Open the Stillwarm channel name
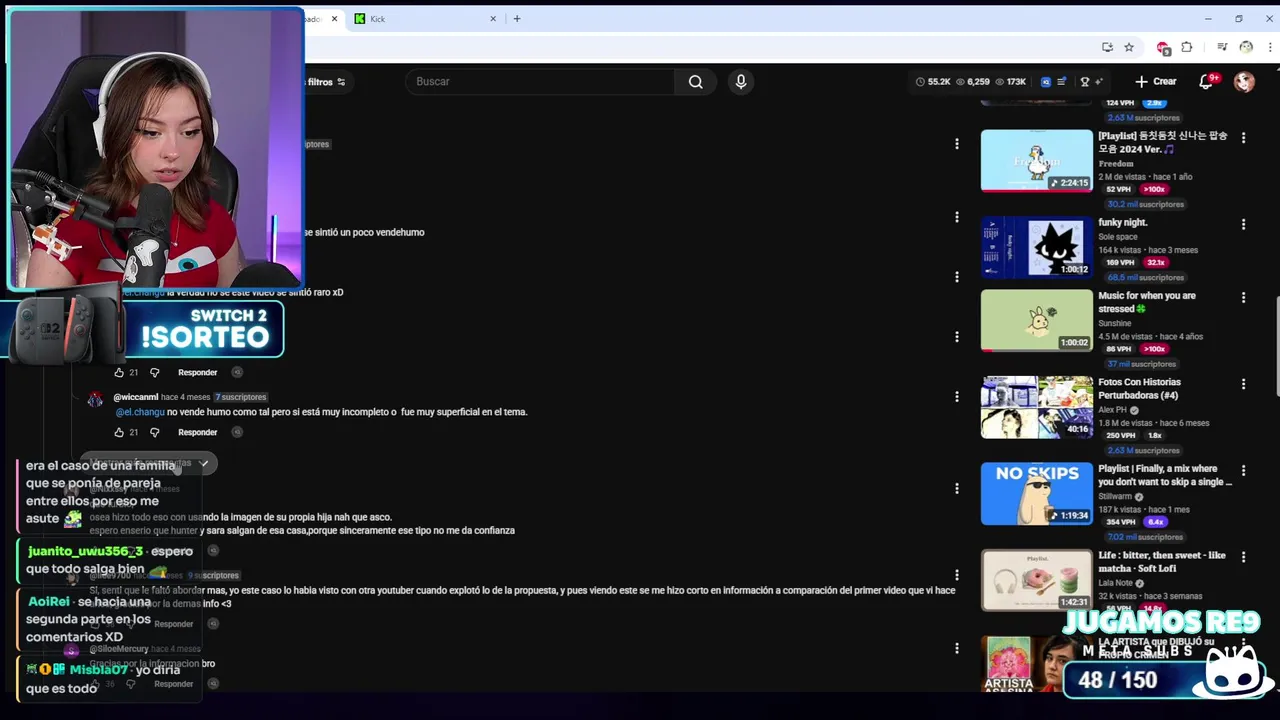 1116,497
